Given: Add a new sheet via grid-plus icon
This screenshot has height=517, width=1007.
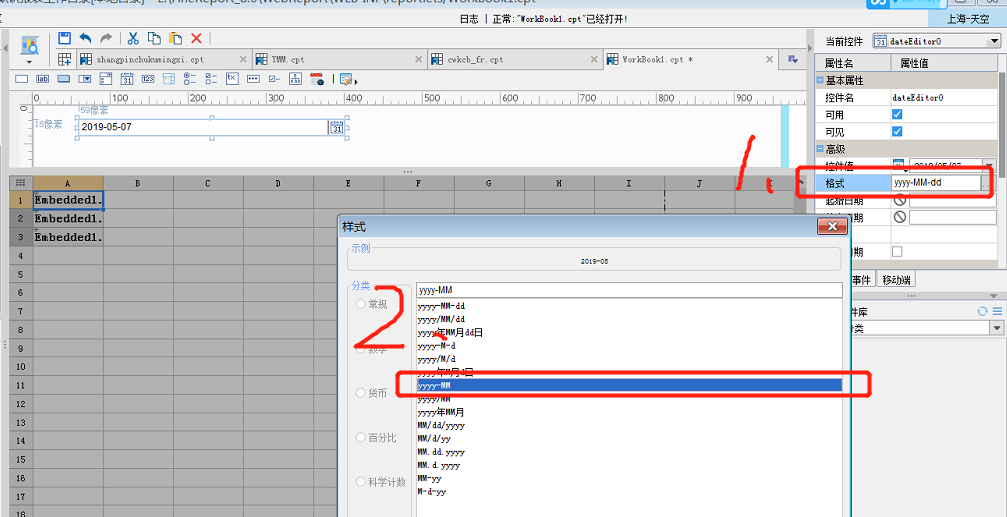Looking at the screenshot, I should [64, 60].
